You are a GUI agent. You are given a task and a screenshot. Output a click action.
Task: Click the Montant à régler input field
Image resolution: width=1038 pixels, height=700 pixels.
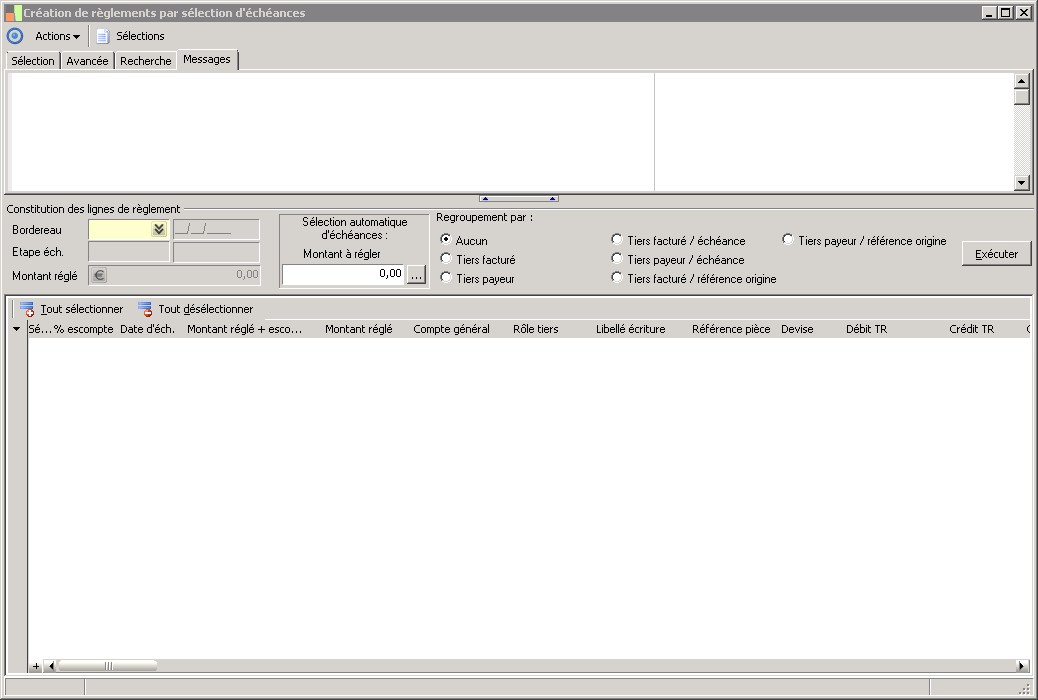343,274
